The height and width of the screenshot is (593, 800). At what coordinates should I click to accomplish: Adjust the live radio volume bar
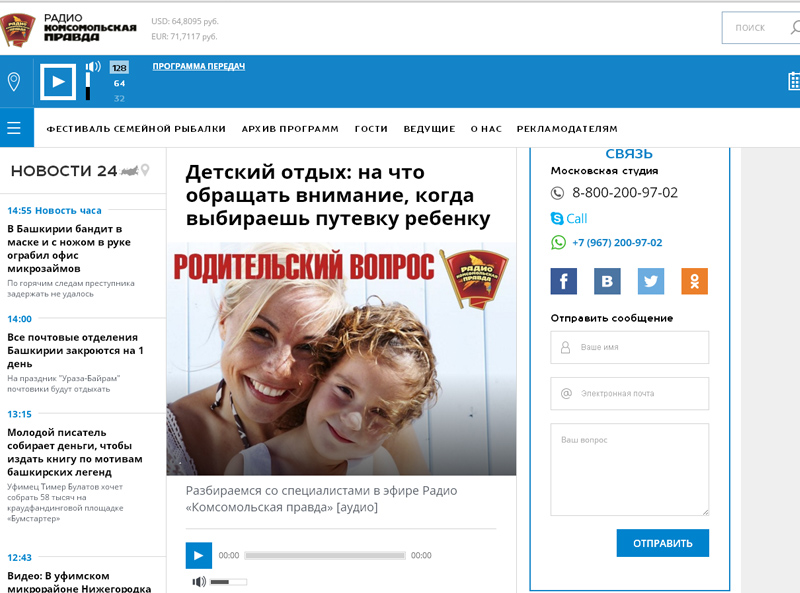88,86
